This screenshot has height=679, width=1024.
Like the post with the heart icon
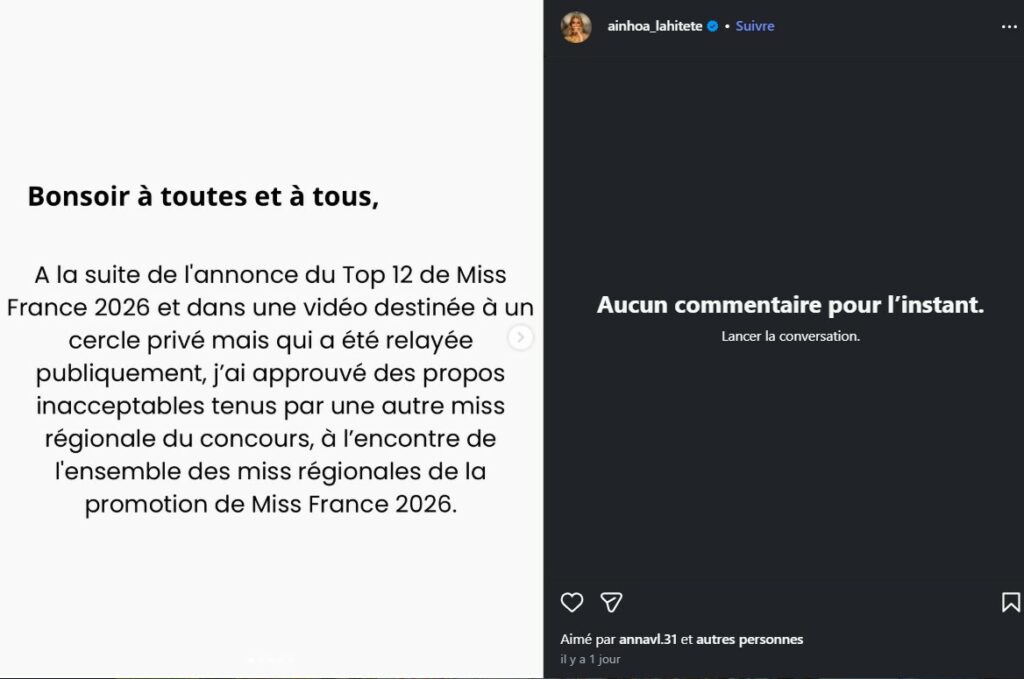coord(571,602)
